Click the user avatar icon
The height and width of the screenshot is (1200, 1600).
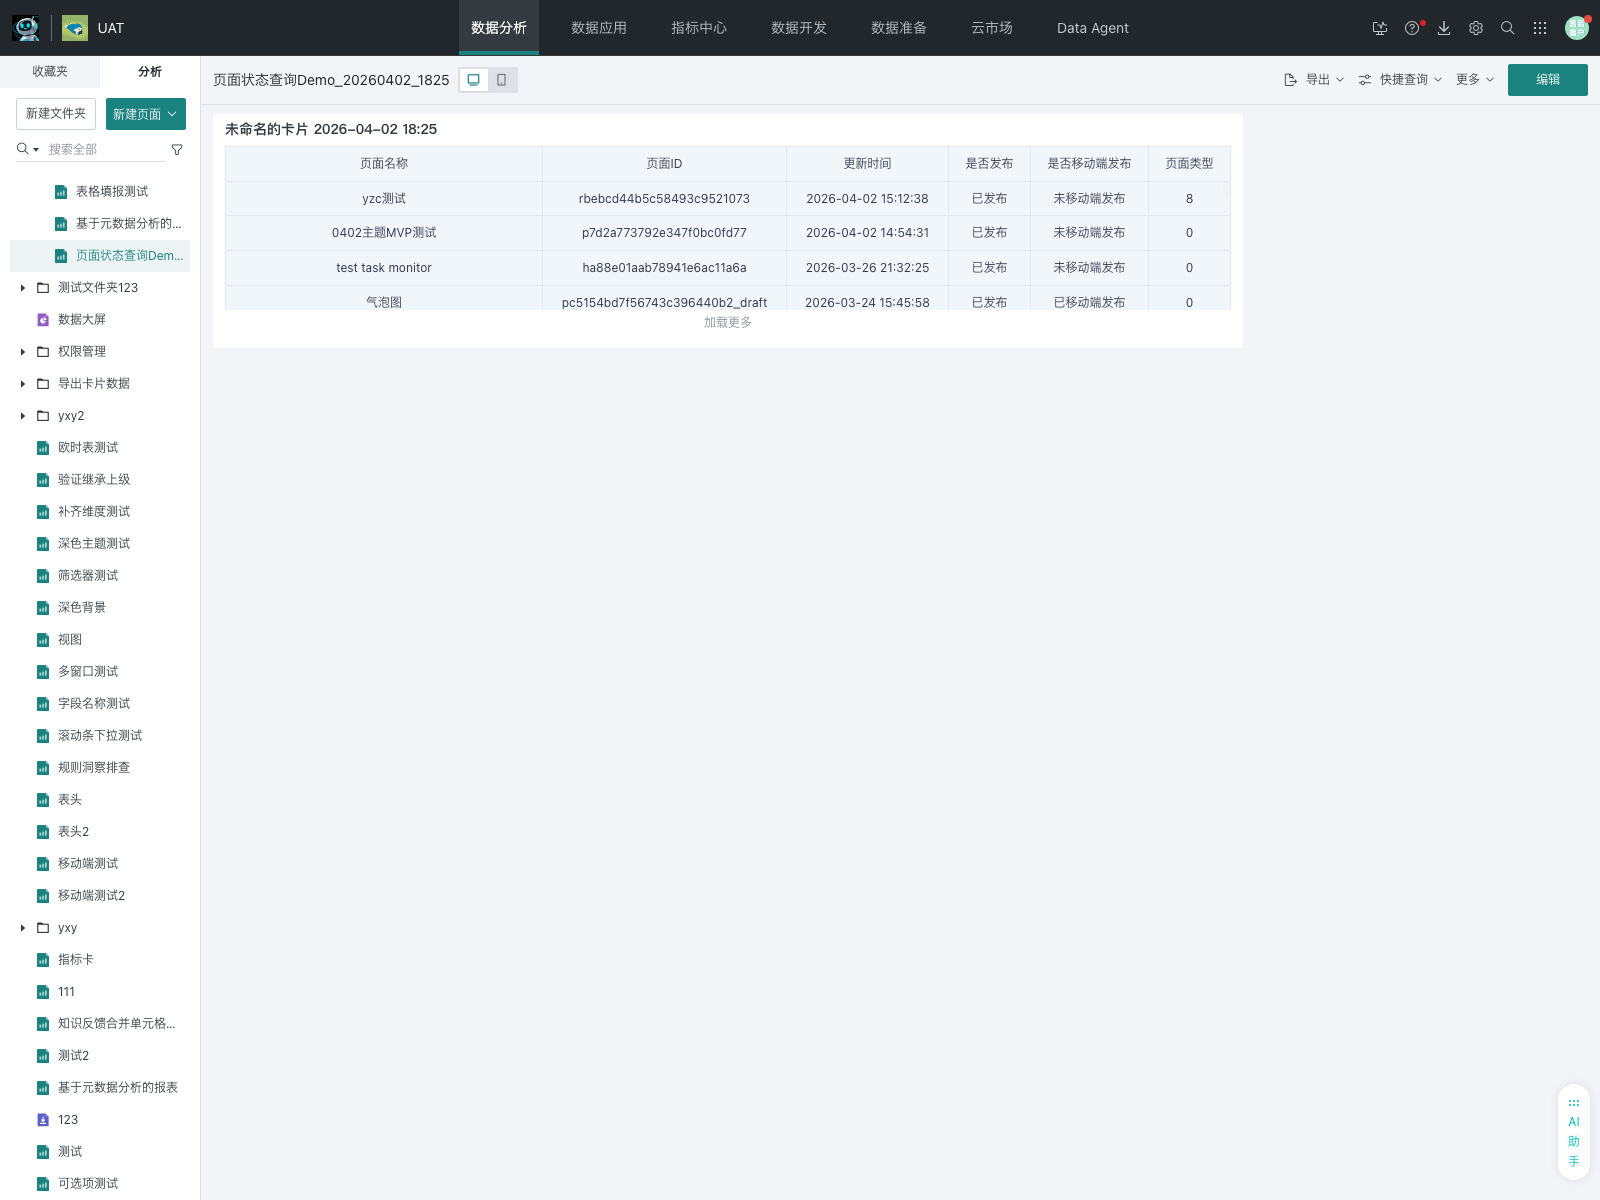(1576, 28)
